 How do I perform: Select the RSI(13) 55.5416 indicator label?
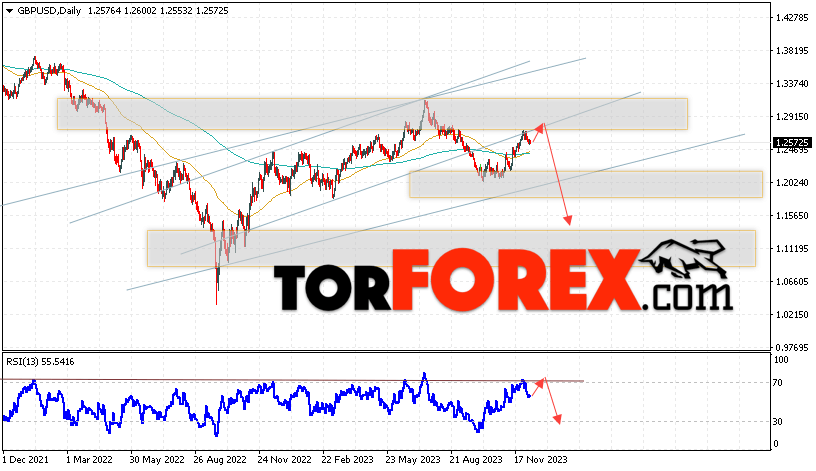[x=40, y=361]
